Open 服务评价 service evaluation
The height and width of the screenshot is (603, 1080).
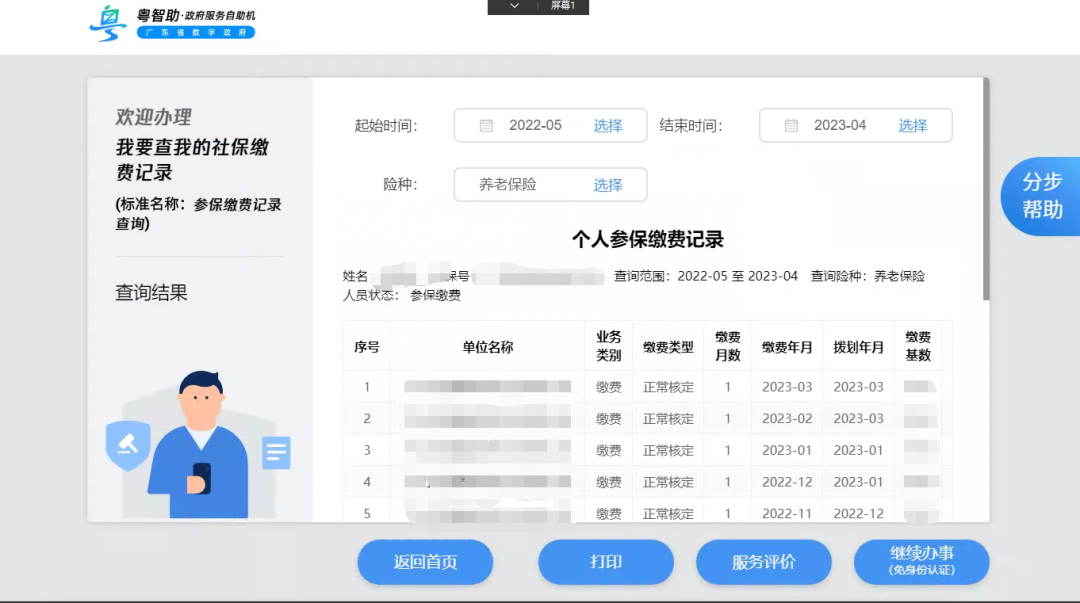(764, 562)
